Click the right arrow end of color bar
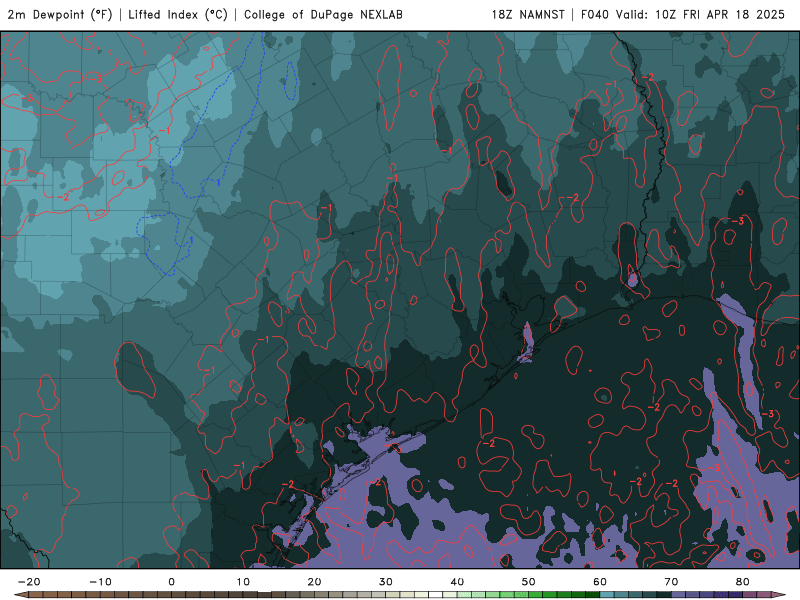 click(x=779, y=594)
